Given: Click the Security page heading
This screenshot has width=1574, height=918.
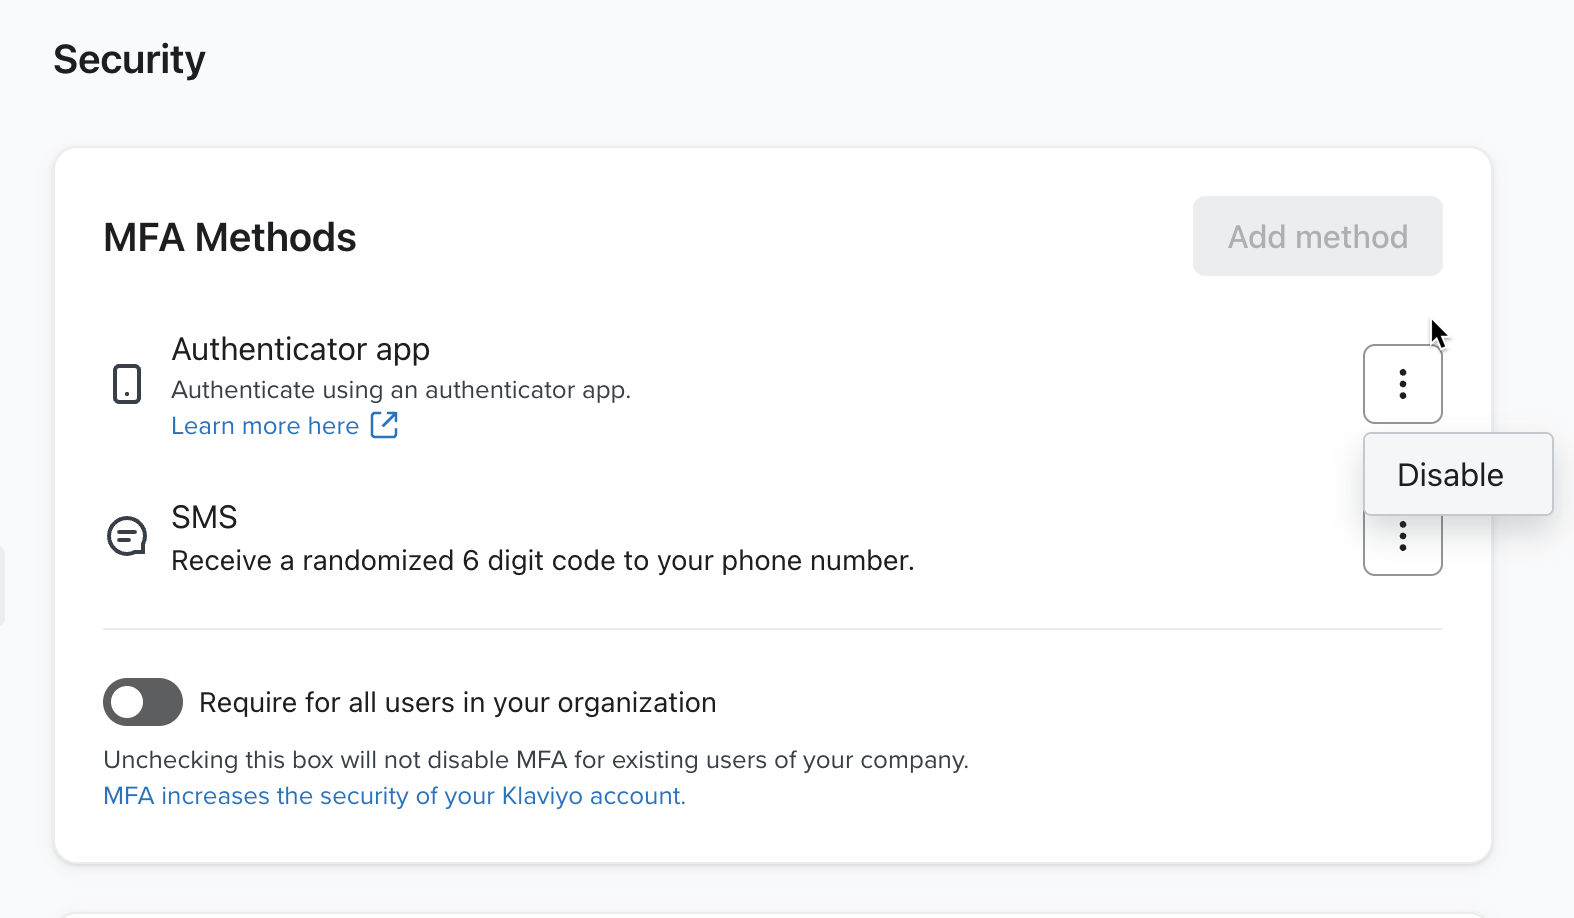Looking at the screenshot, I should (129, 60).
